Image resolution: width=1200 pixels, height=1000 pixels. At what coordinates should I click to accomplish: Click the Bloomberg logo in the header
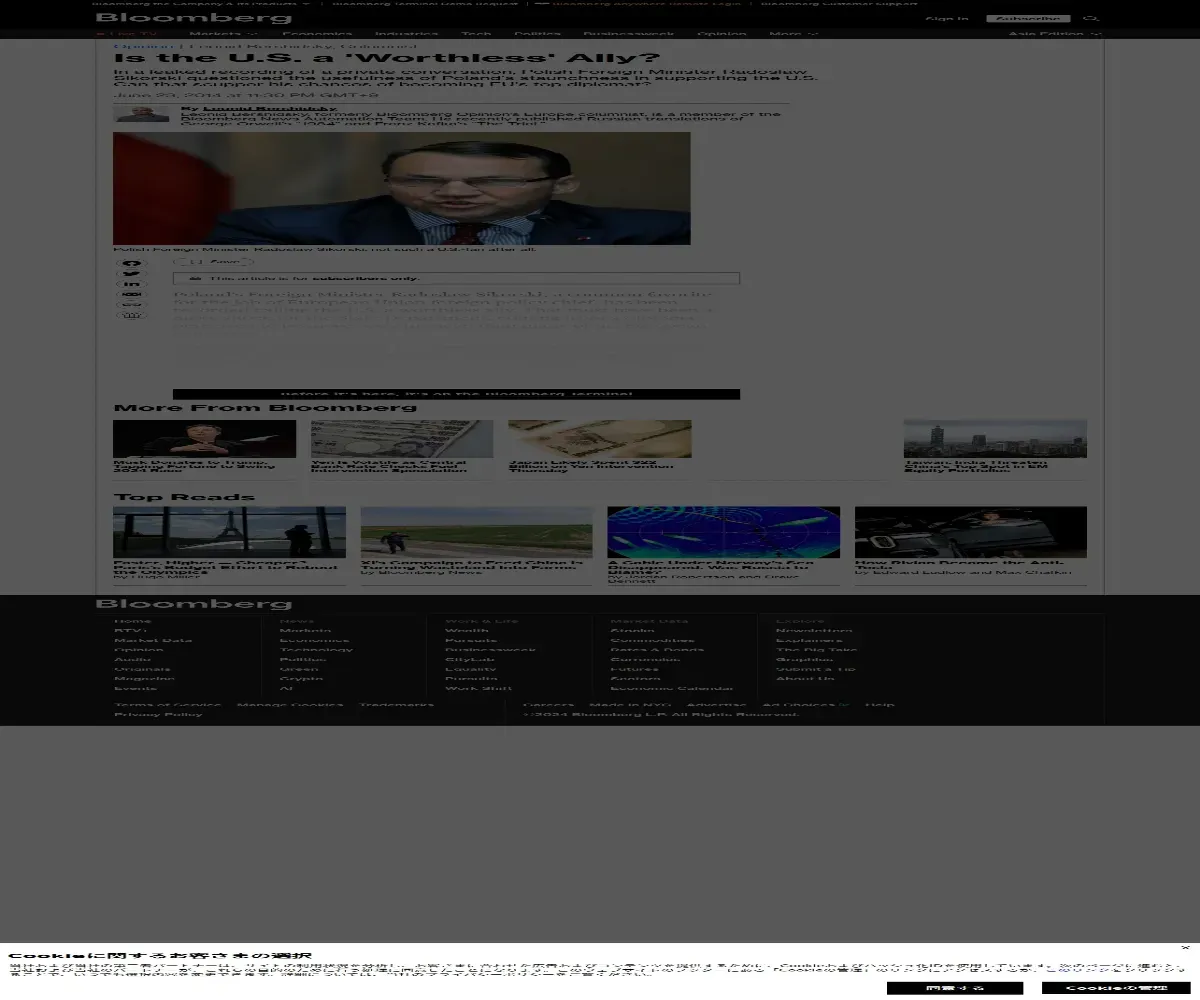click(193, 17)
